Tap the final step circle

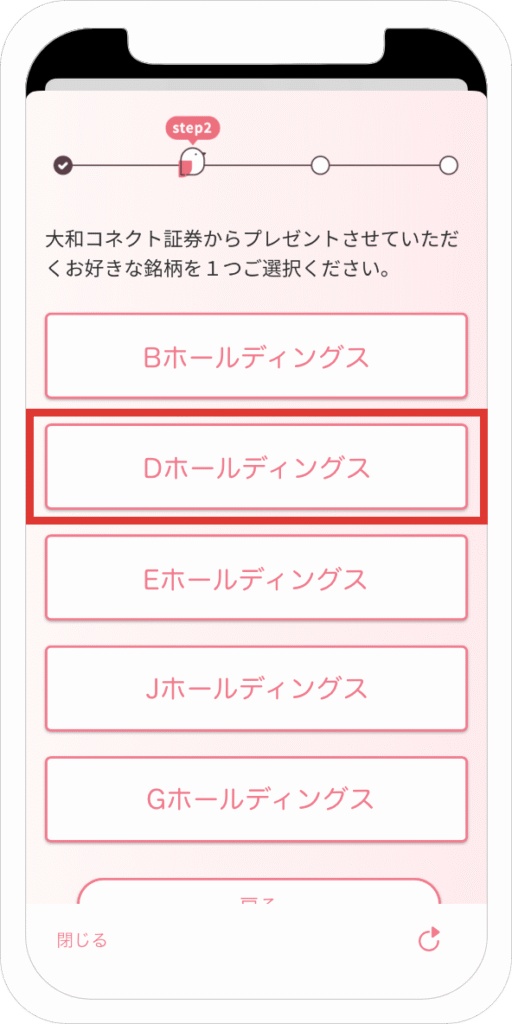coord(448,166)
